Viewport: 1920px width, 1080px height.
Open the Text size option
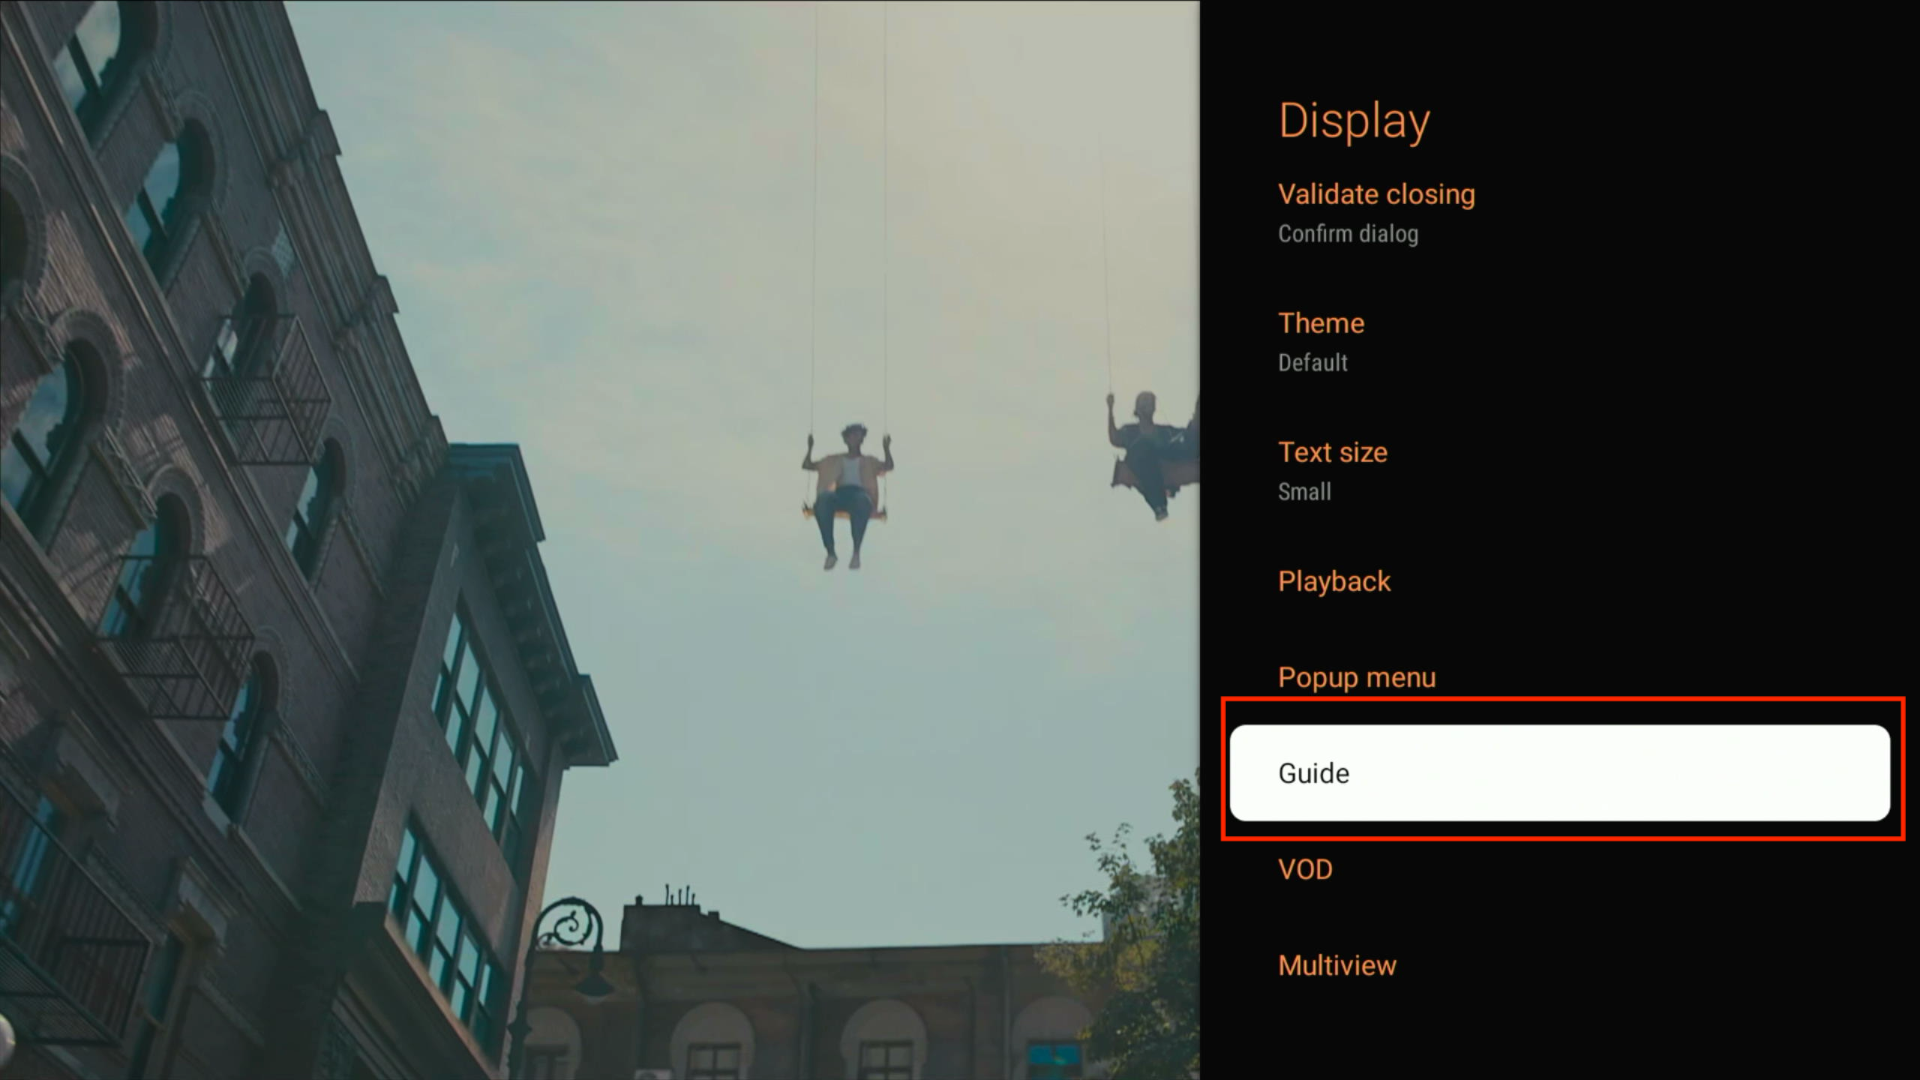click(x=1332, y=453)
